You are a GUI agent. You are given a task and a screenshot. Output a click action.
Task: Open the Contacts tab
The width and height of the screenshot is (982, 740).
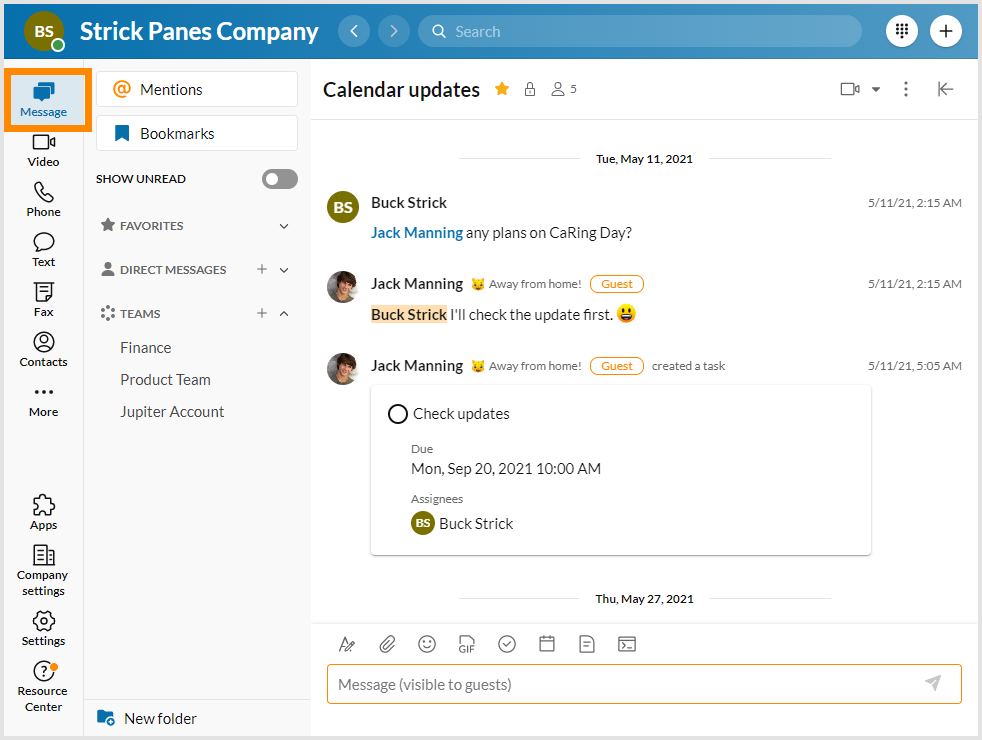(43, 349)
